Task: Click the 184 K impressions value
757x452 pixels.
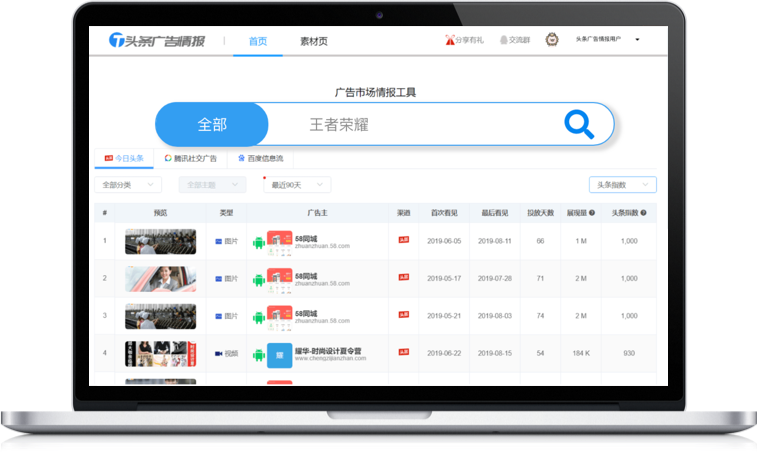Action: point(581,353)
